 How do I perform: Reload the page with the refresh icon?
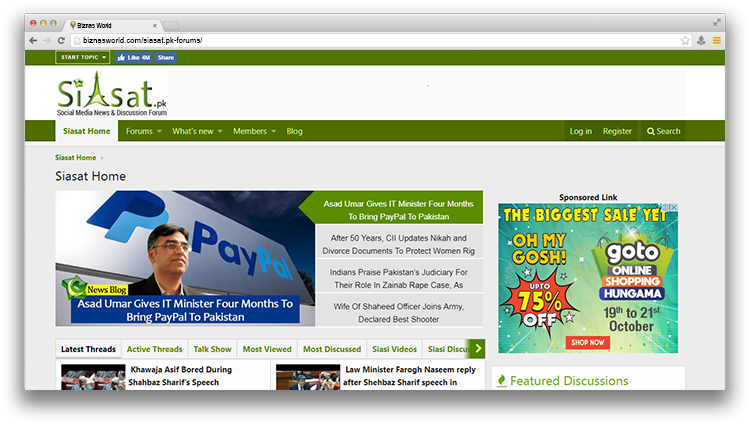pyautogui.click(x=61, y=40)
